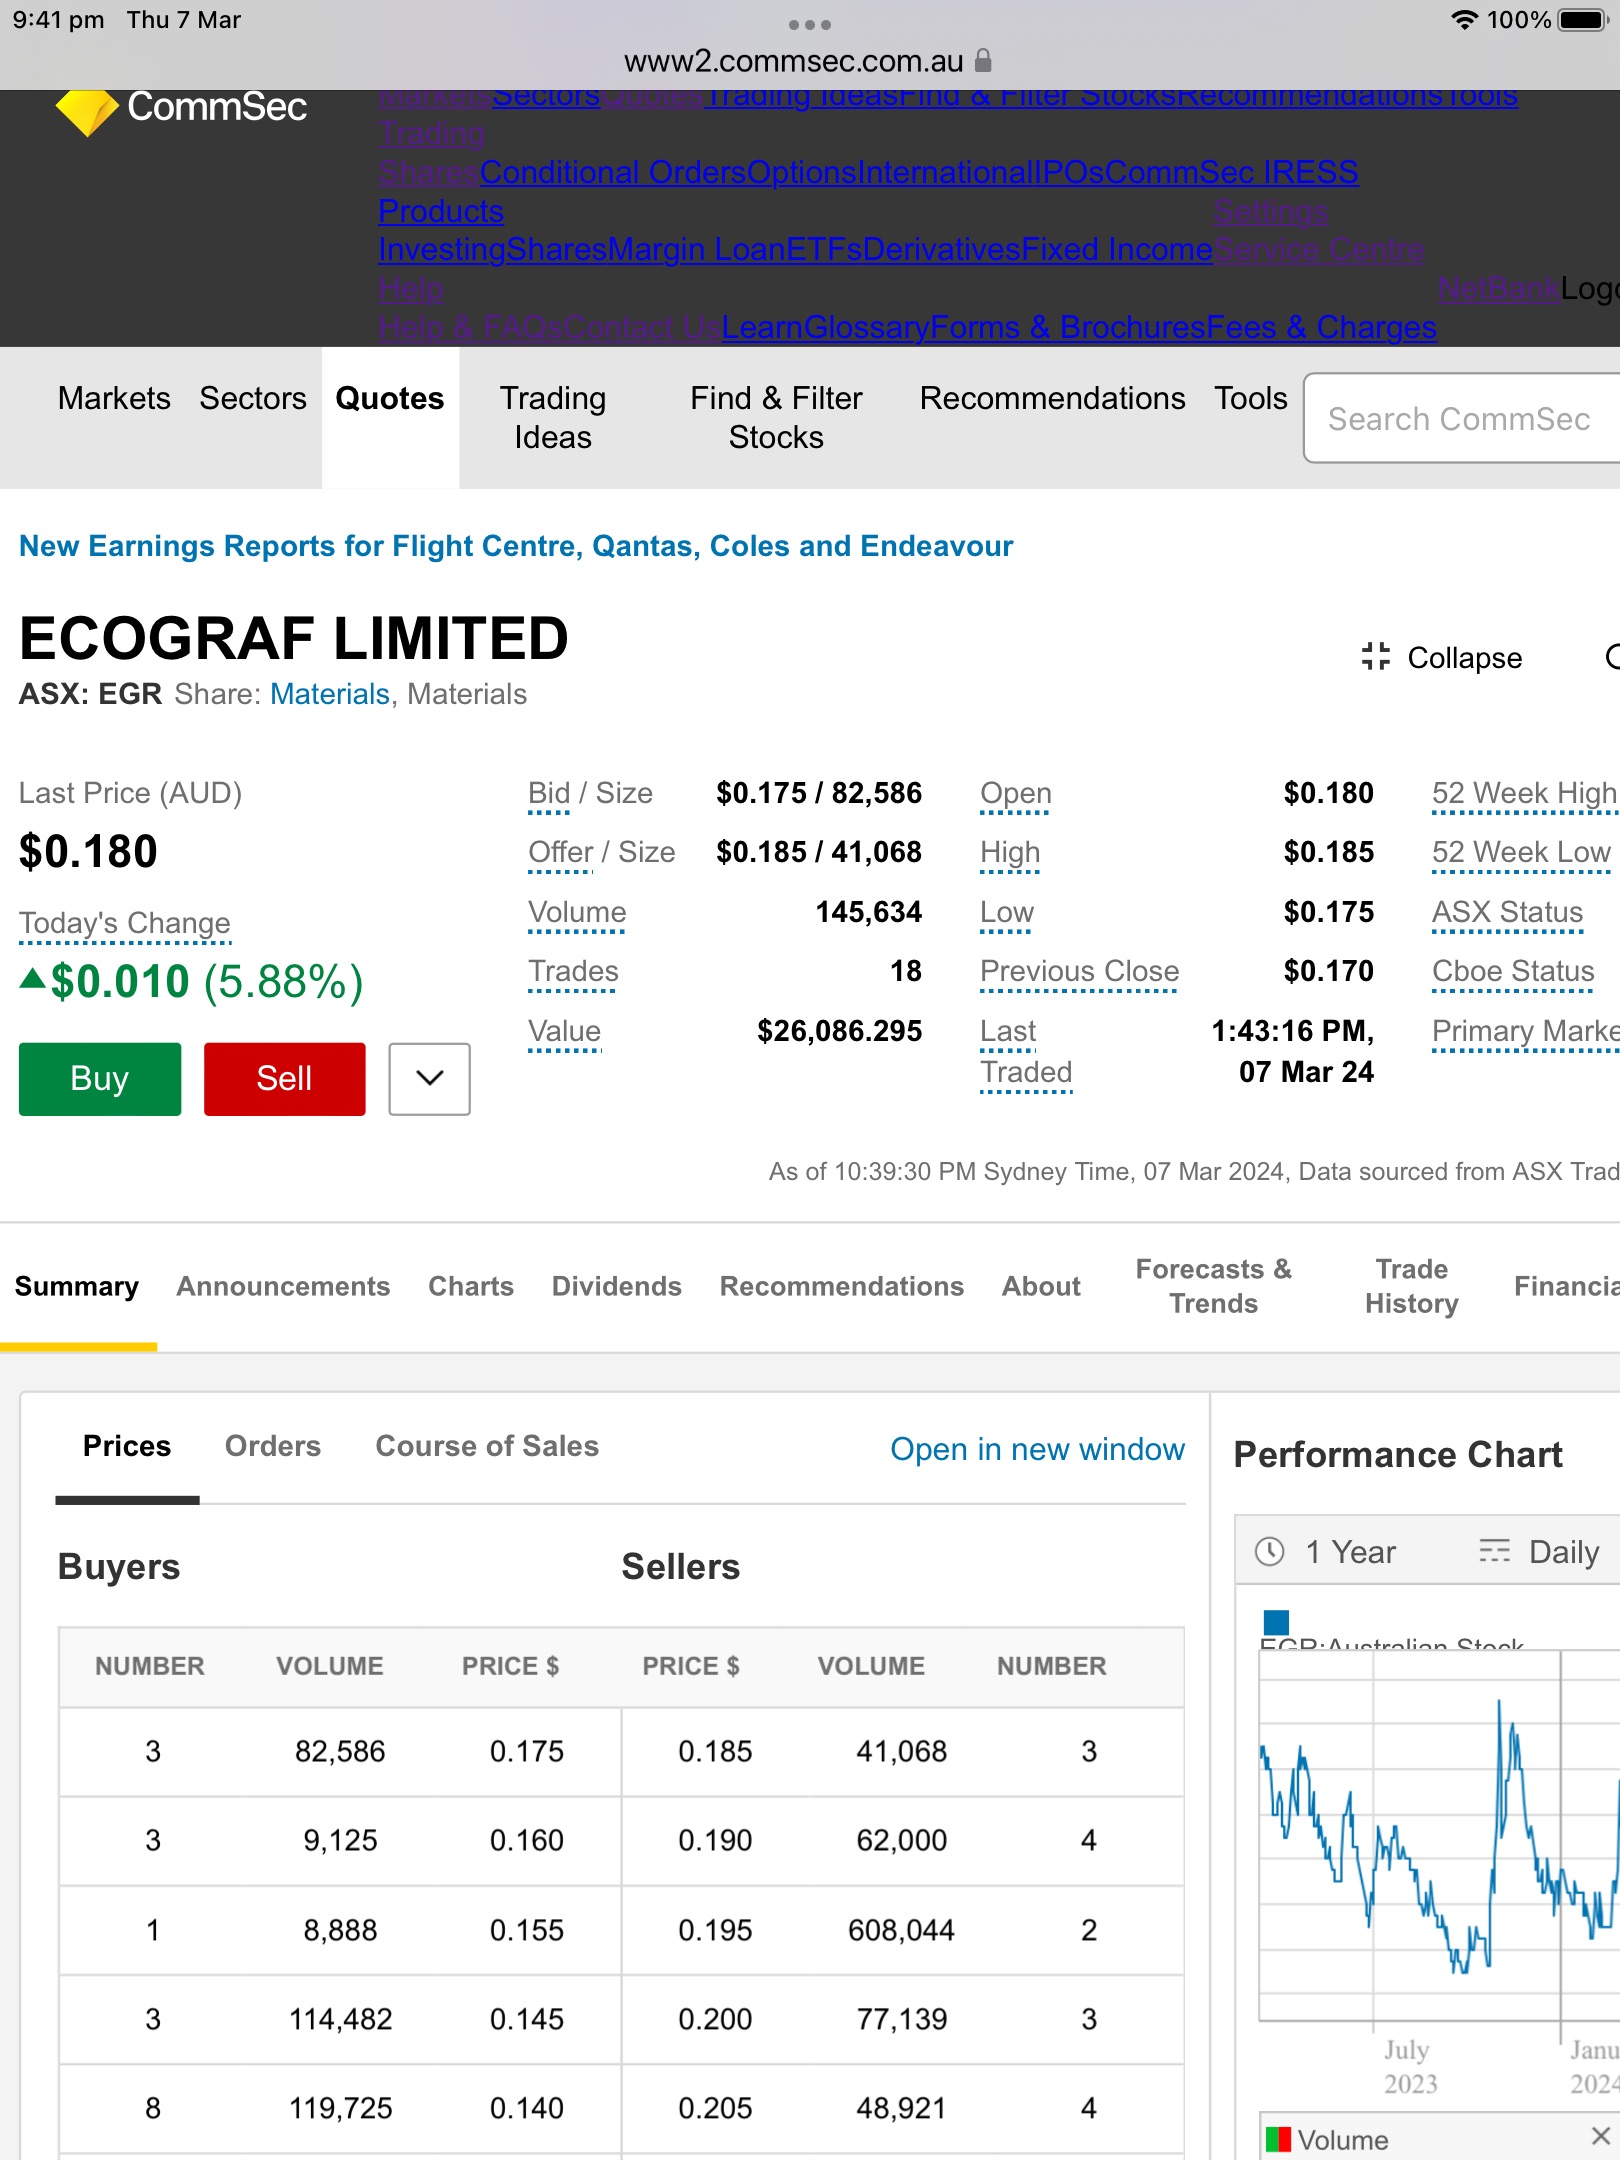Click the red Sell button
The height and width of the screenshot is (2160, 1620).
pyautogui.click(x=284, y=1078)
